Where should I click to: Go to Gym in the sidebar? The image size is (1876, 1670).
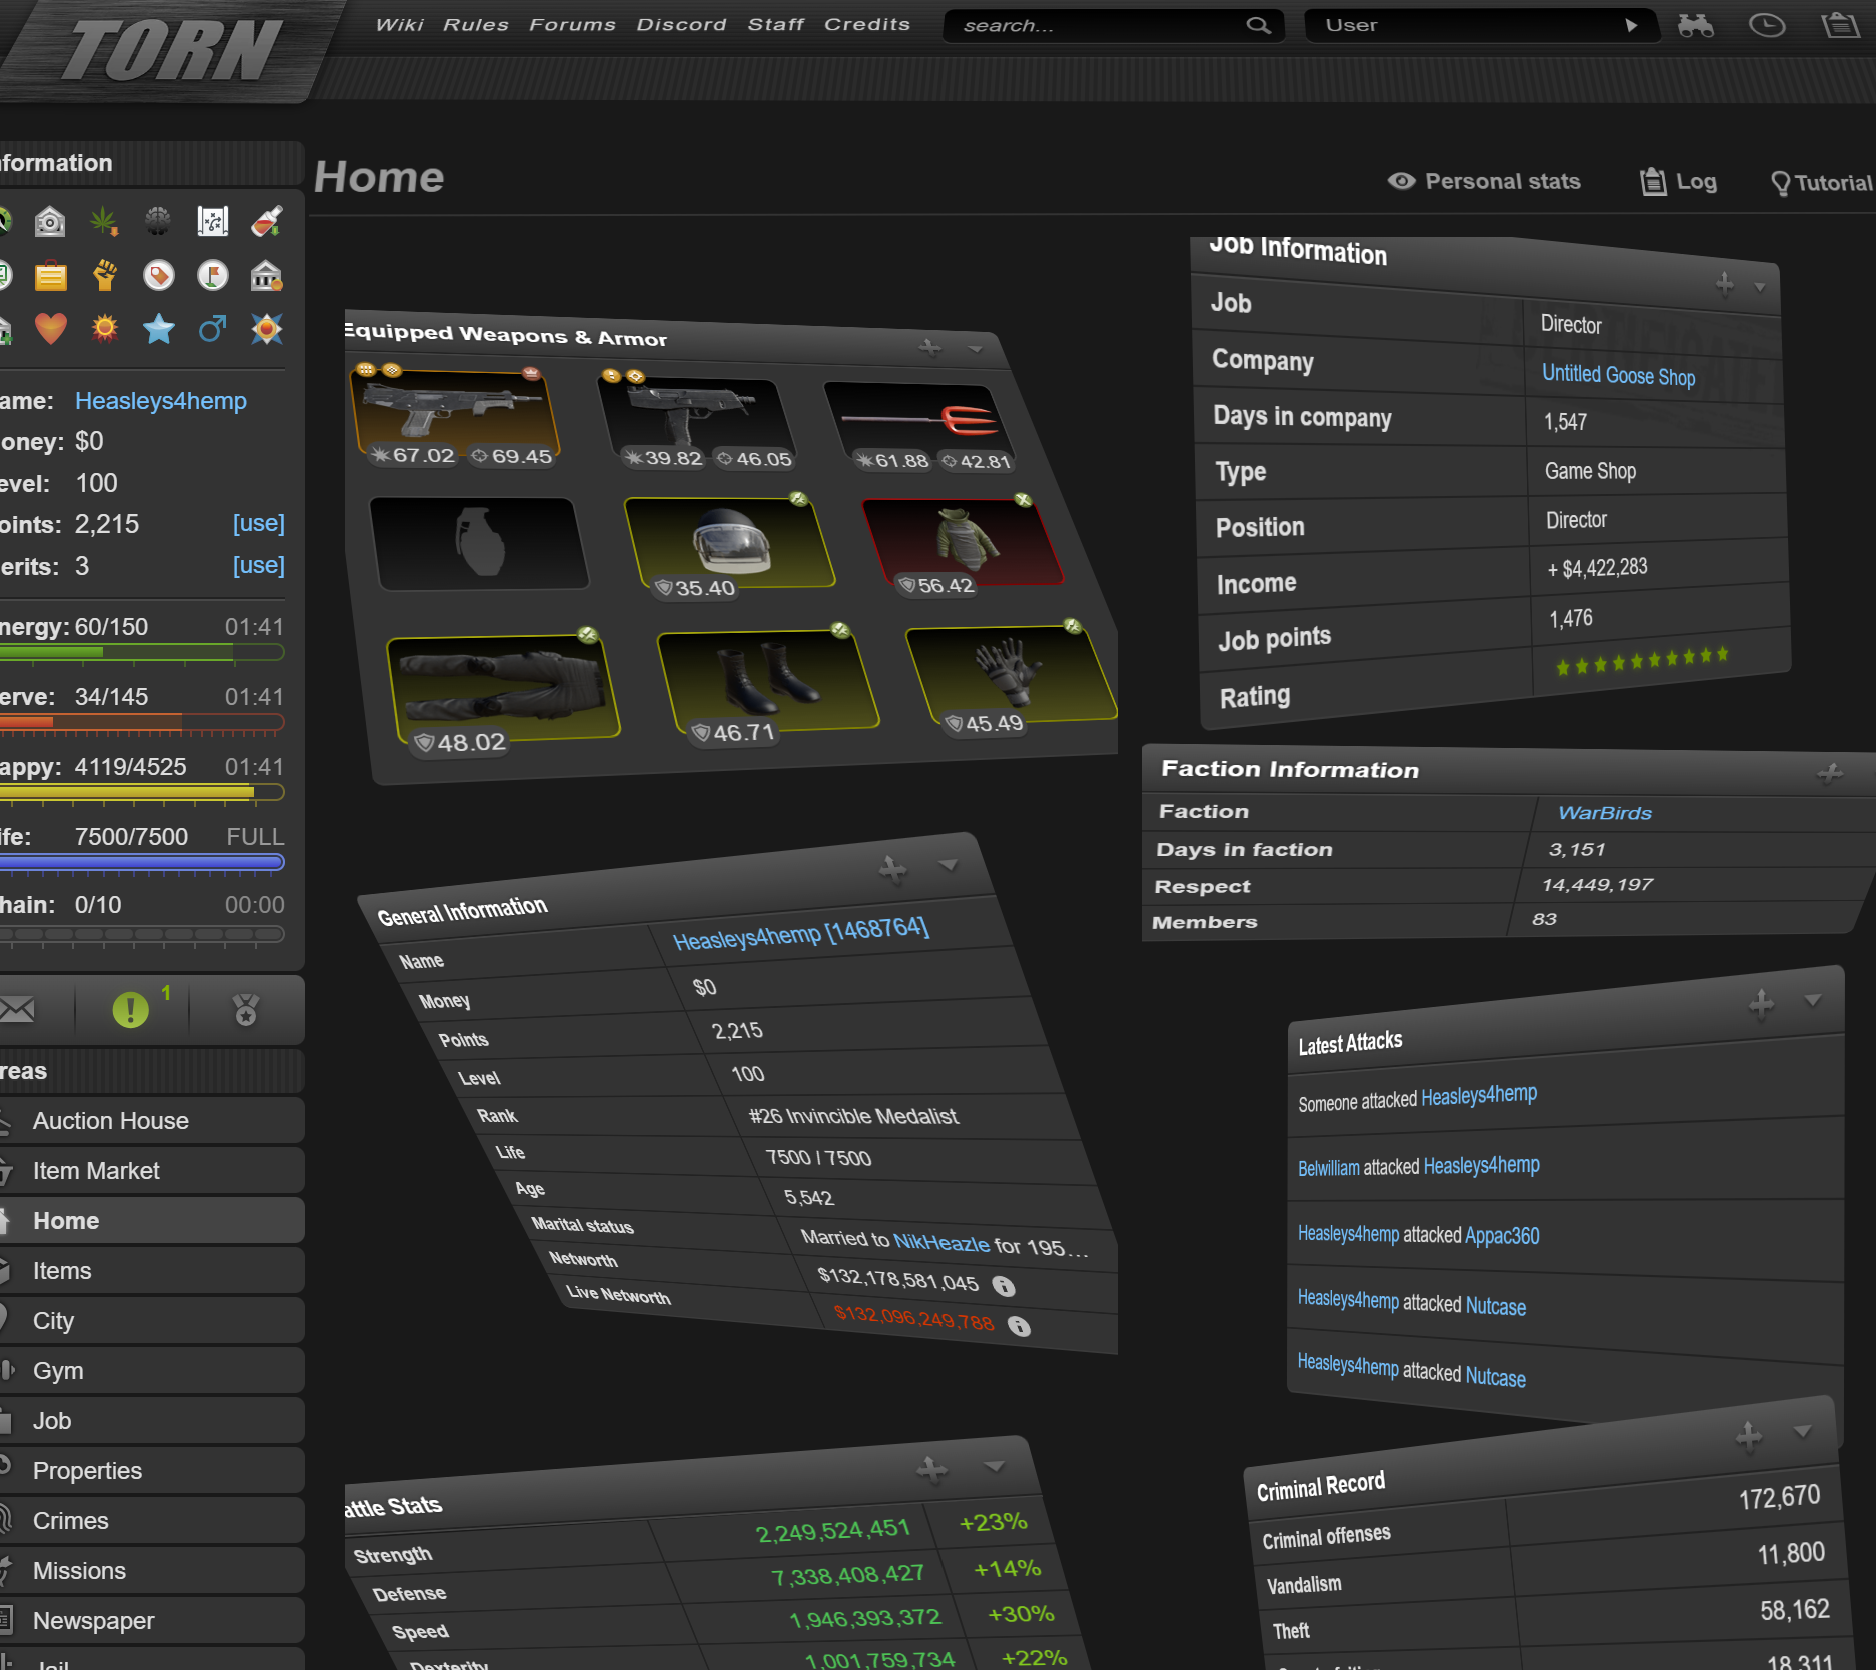[x=58, y=1371]
